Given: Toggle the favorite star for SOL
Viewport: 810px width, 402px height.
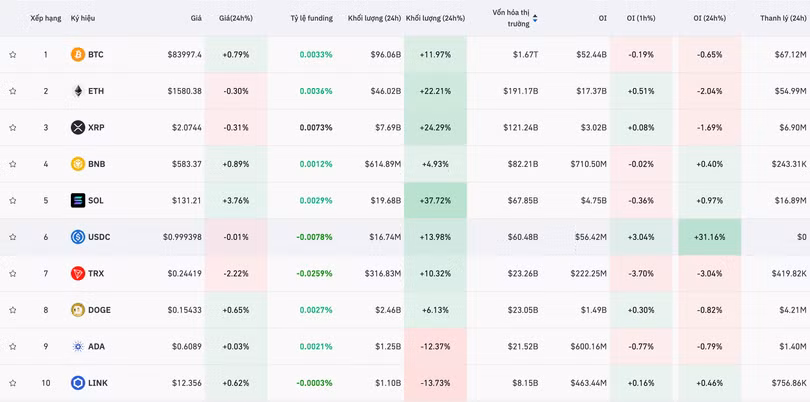Looking at the screenshot, I should 13,201.
